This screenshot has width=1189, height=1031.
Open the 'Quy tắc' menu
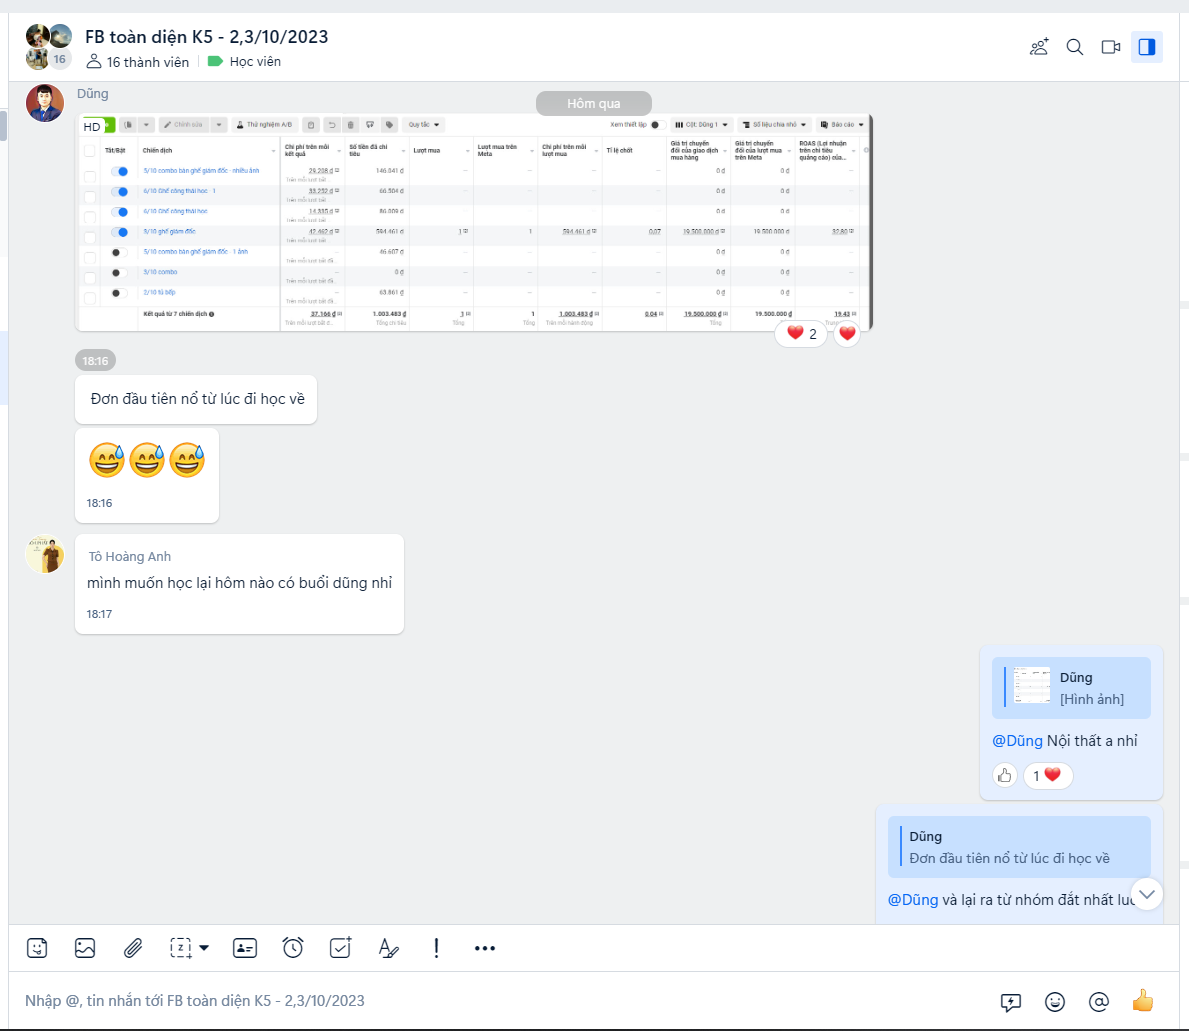[x=422, y=126]
